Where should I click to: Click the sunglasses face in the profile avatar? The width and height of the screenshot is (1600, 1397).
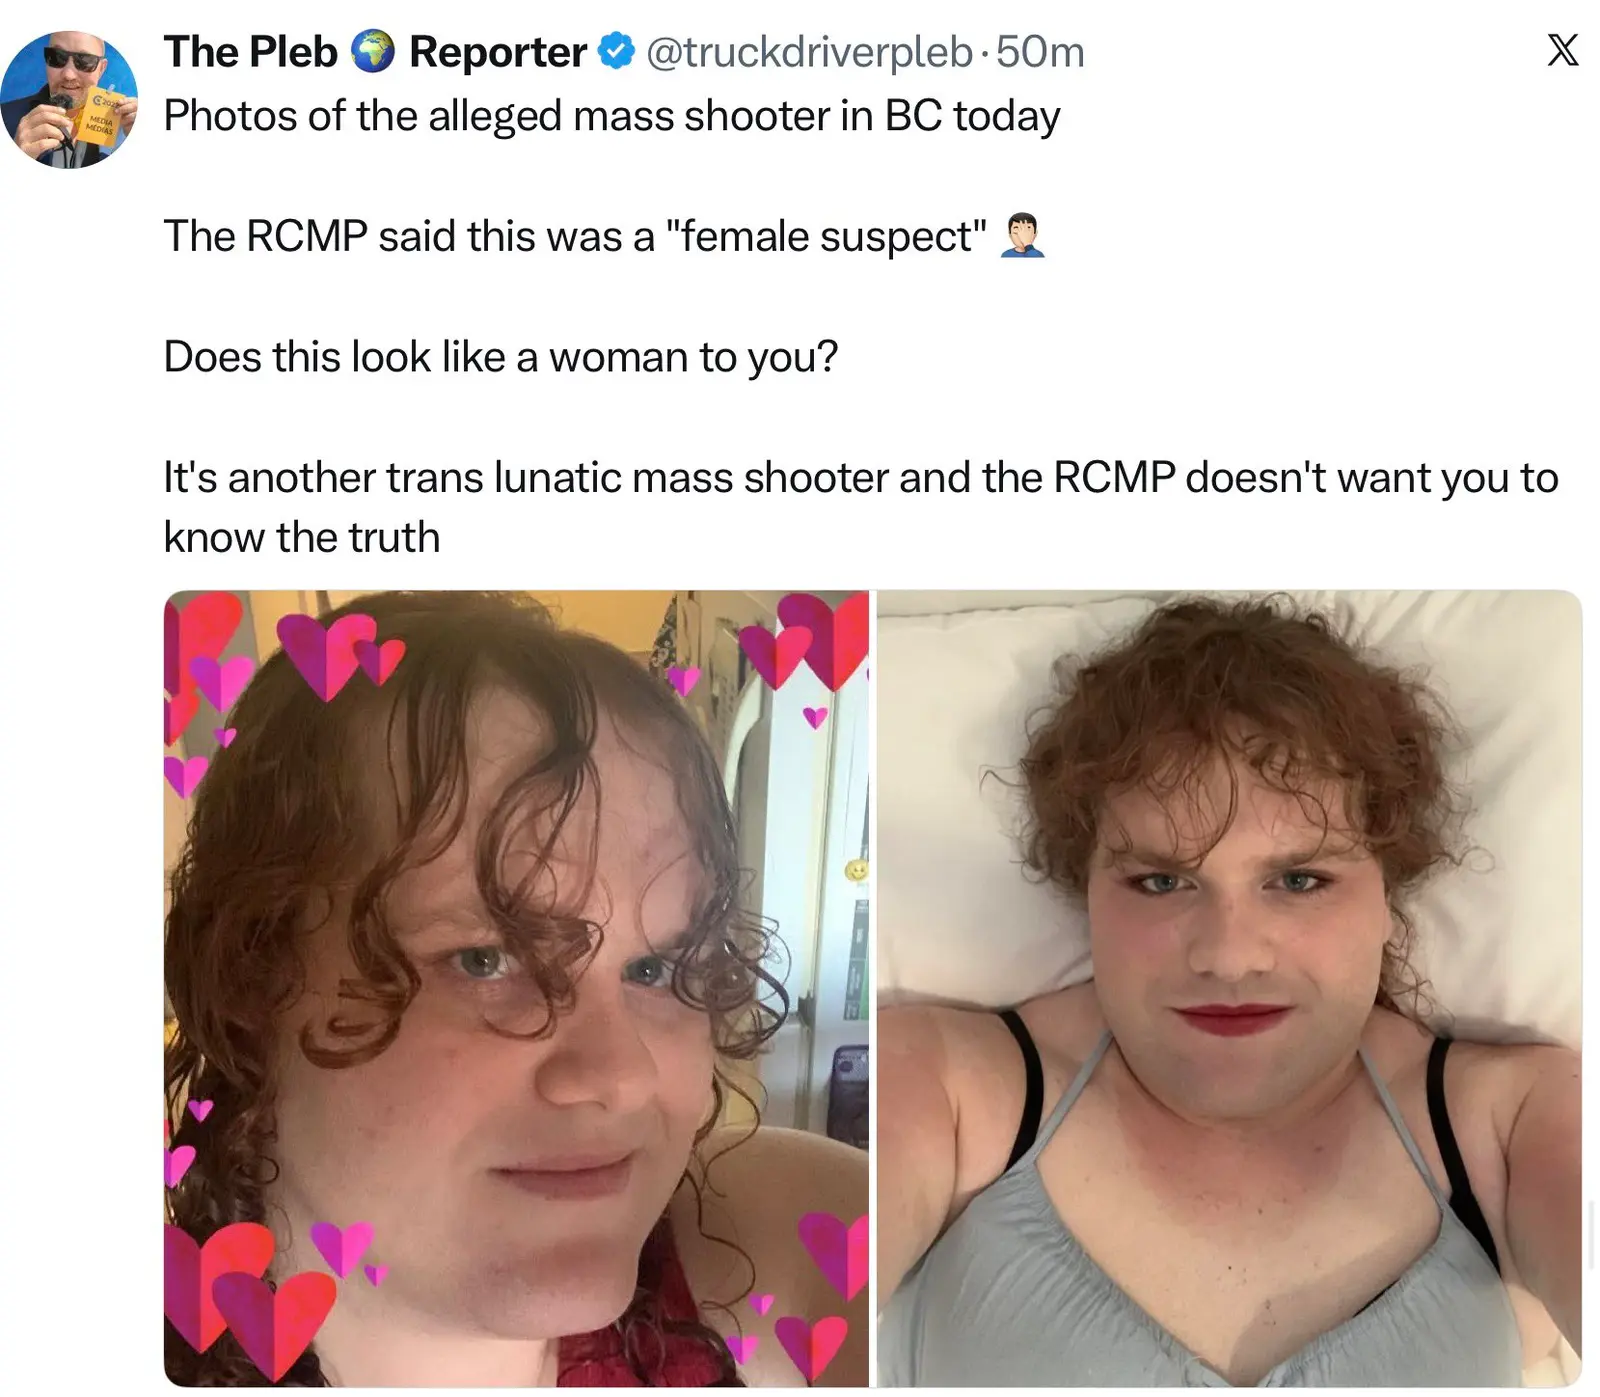click(x=72, y=60)
